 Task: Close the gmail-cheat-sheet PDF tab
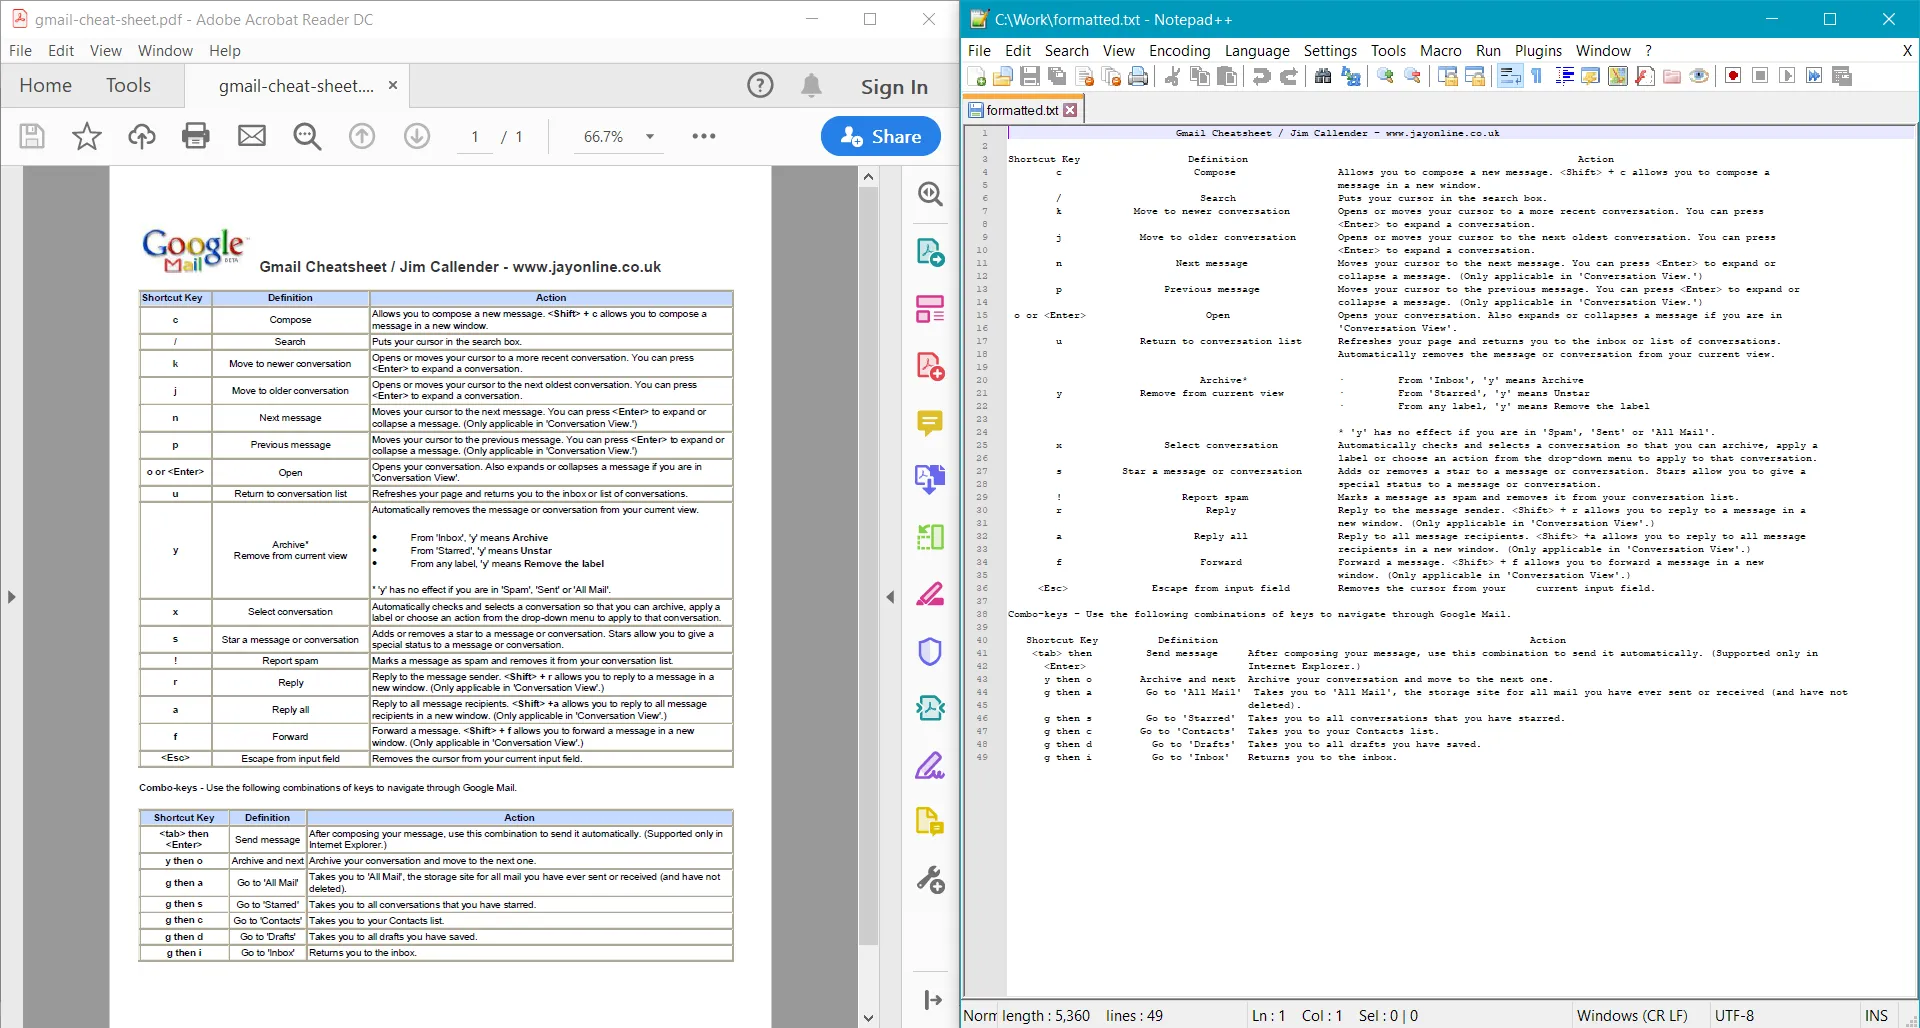pos(393,85)
